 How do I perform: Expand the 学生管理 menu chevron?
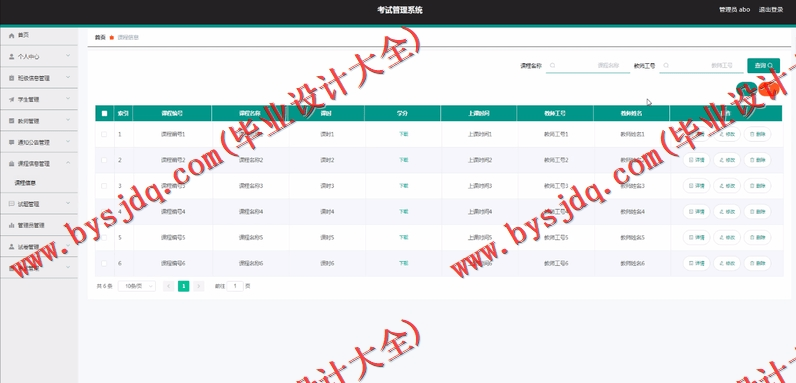pos(68,99)
